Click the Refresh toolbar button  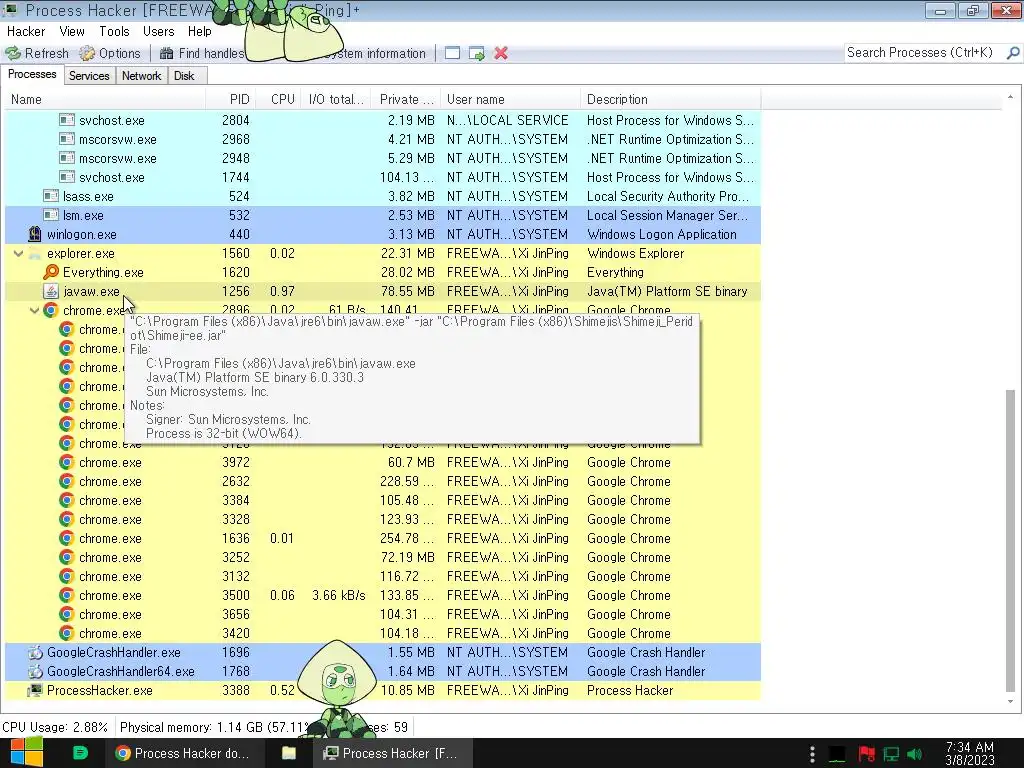click(x=37, y=54)
